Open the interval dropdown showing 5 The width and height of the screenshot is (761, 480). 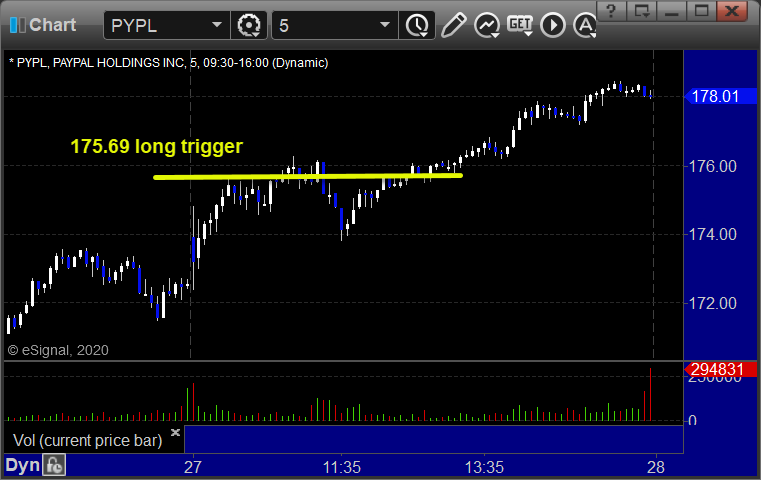[x=385, y=25]
